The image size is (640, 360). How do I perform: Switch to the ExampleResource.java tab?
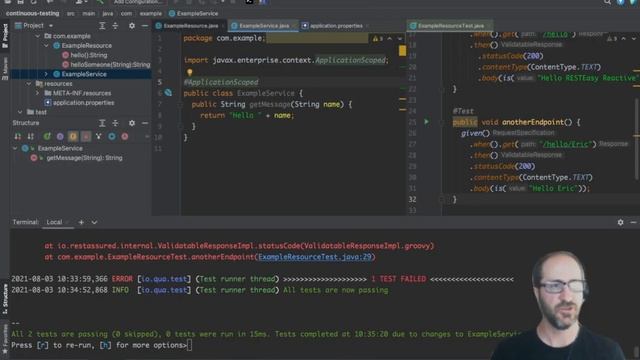(x=190, y=26)
